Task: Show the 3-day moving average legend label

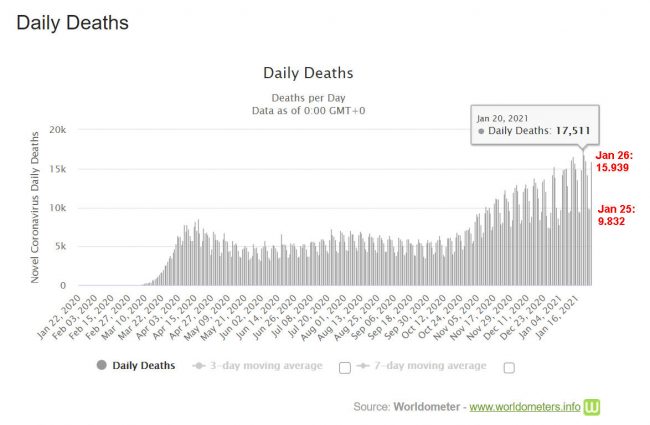Action: click(265, 365)
